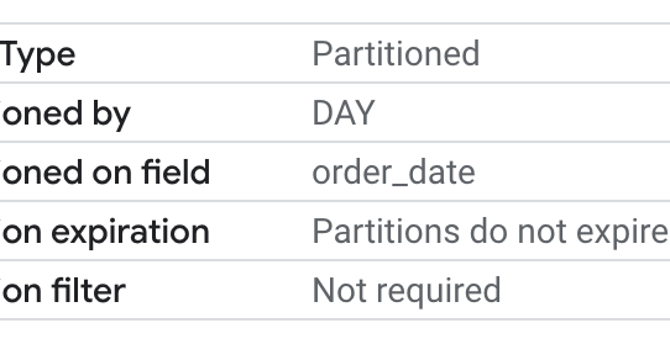Click the "oned by" row label

coord(65,114)
